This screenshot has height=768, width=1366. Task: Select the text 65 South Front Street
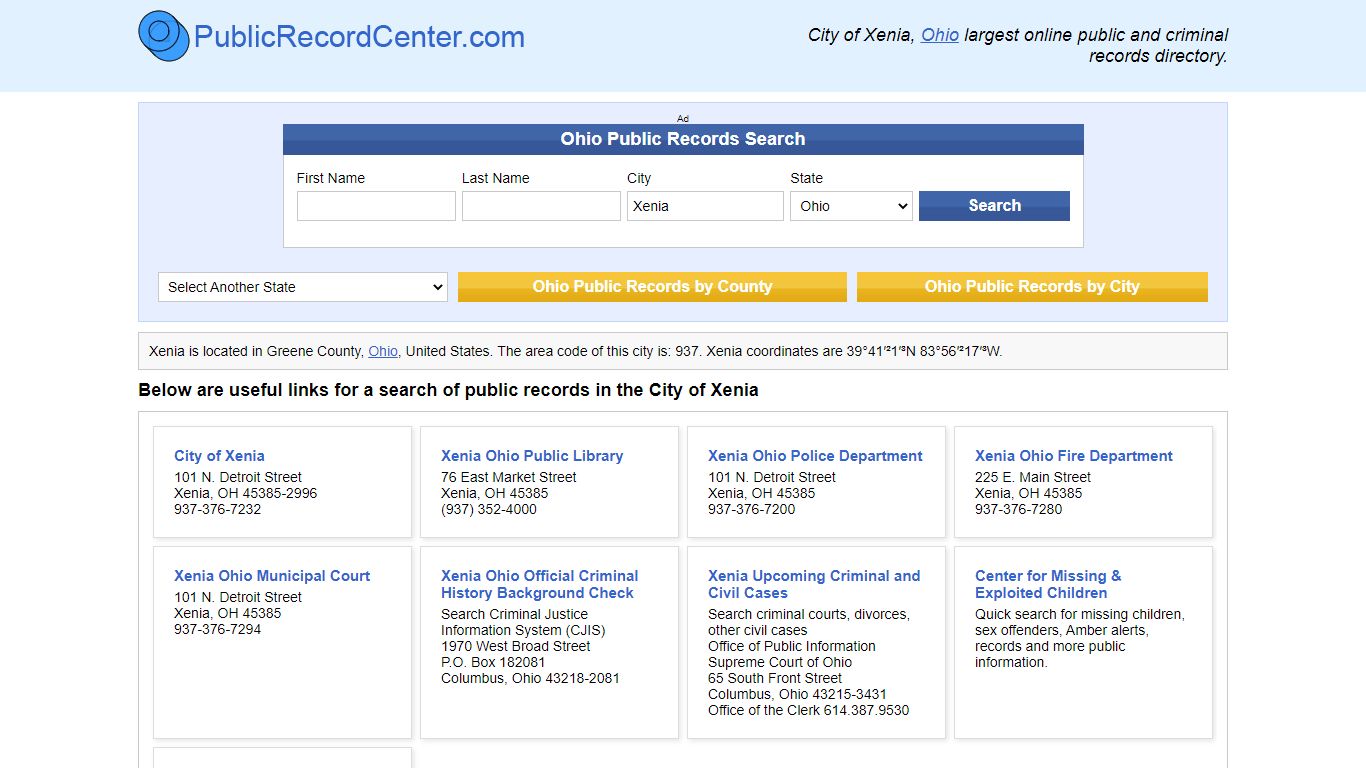[x=775, y=678]
